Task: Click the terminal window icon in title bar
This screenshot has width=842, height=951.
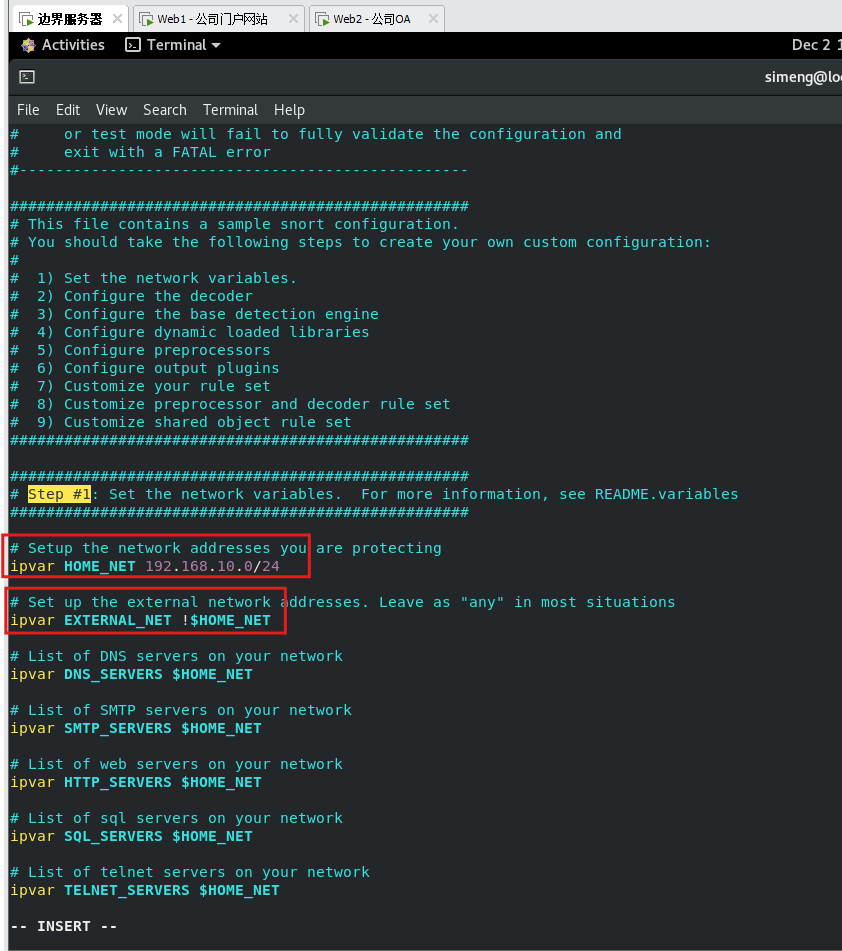Action: [x=27, y=77]
